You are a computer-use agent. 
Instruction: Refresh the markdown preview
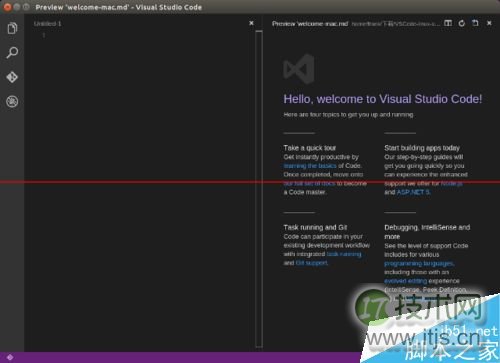click(x=462, y=23)
